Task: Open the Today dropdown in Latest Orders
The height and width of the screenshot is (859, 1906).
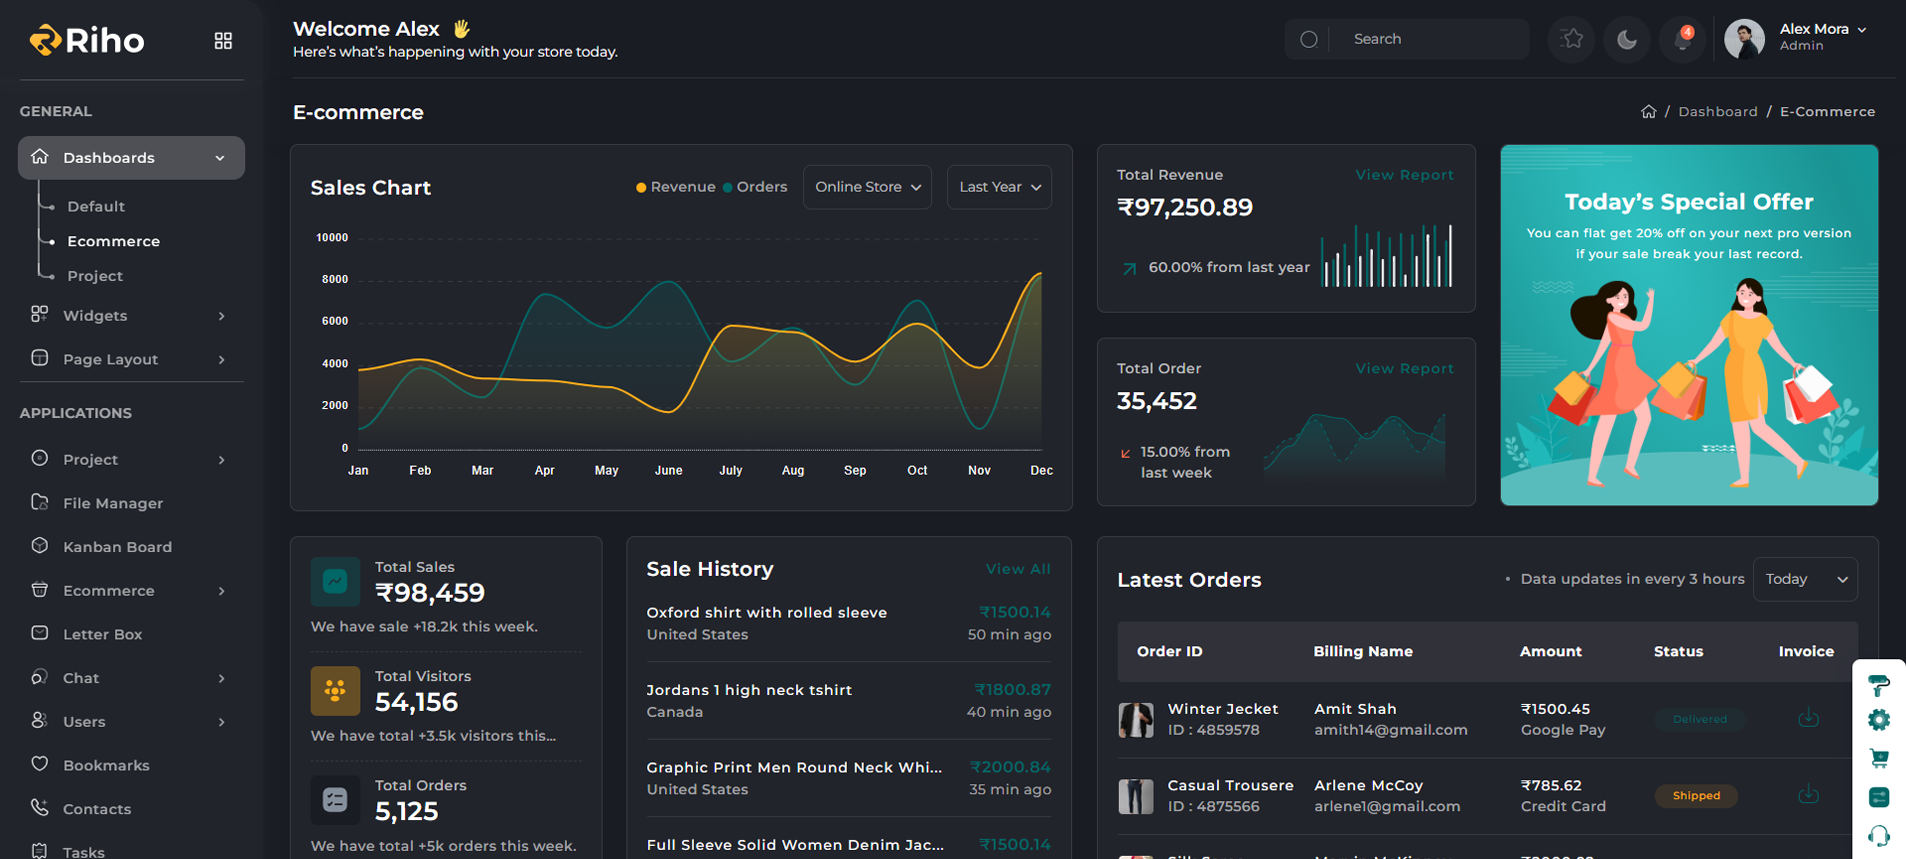Action: click(x=1805, y=579)
